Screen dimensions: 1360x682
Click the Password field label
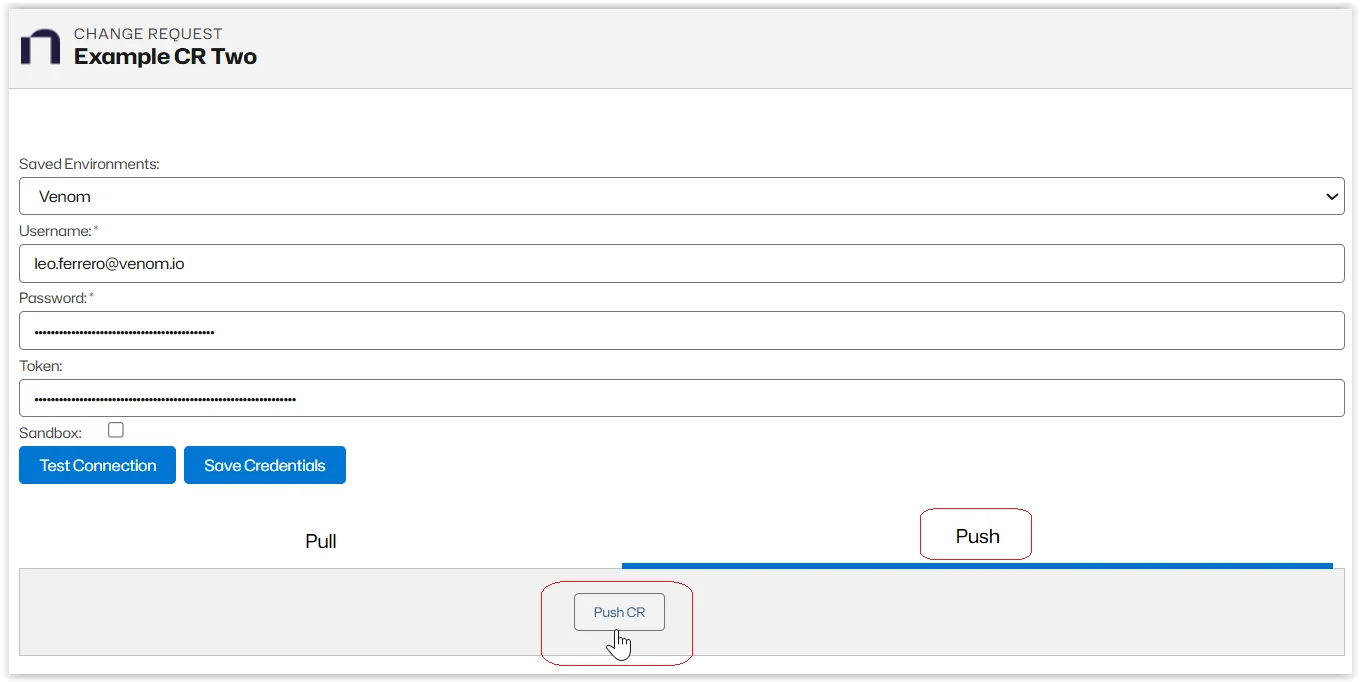point(54,298)
